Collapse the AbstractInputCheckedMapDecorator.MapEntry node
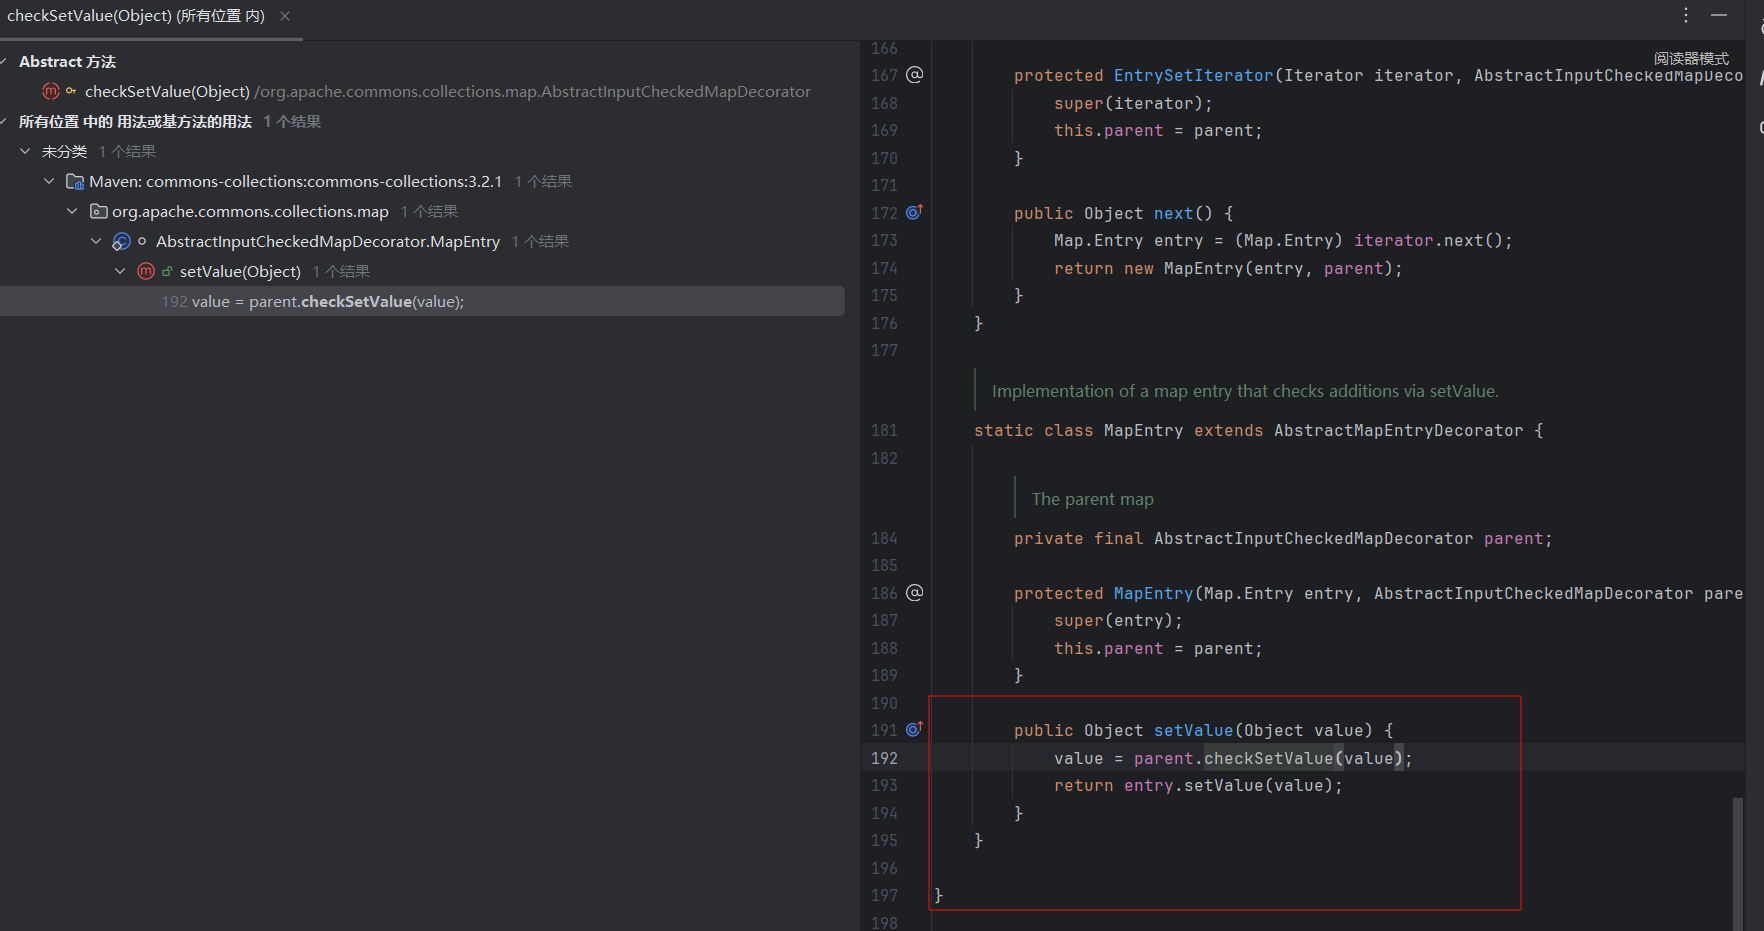Screen dimensions: 1764x931 coord(96,242)
